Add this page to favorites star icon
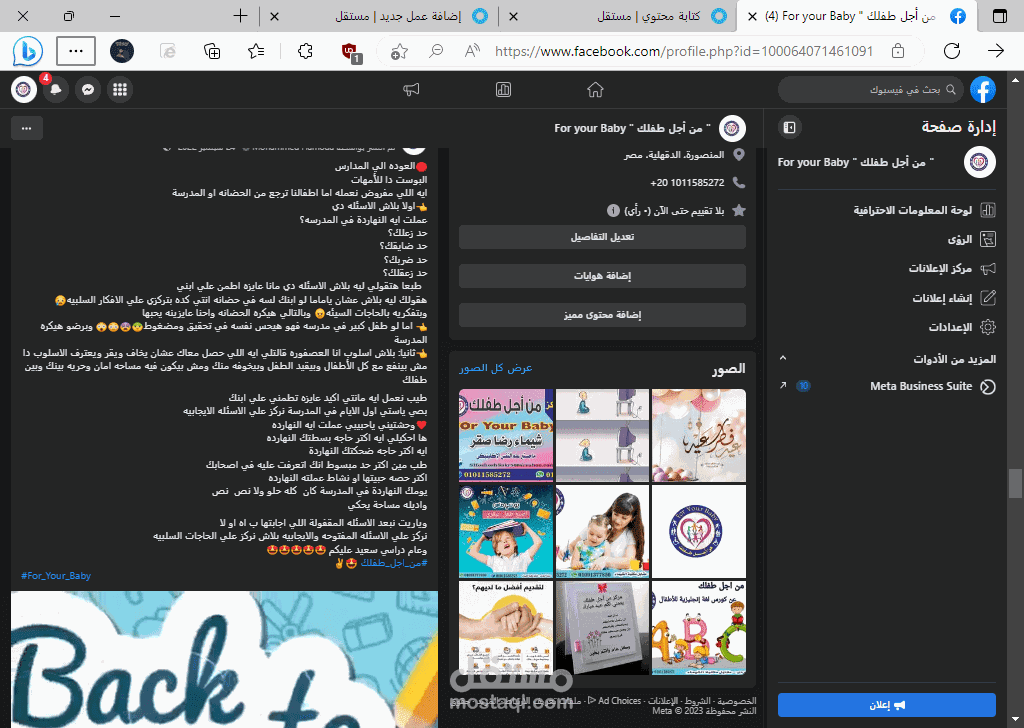Viewport: 1024px width, 728px height. [x=399, y=52]
